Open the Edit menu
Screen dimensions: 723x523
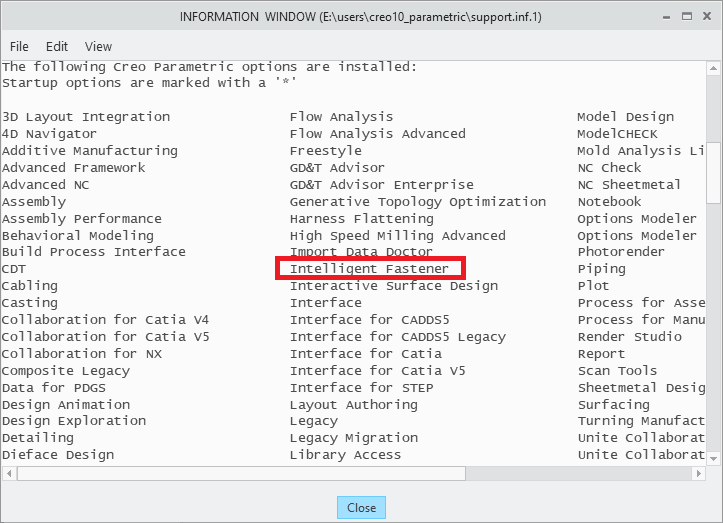click(57, 46)
